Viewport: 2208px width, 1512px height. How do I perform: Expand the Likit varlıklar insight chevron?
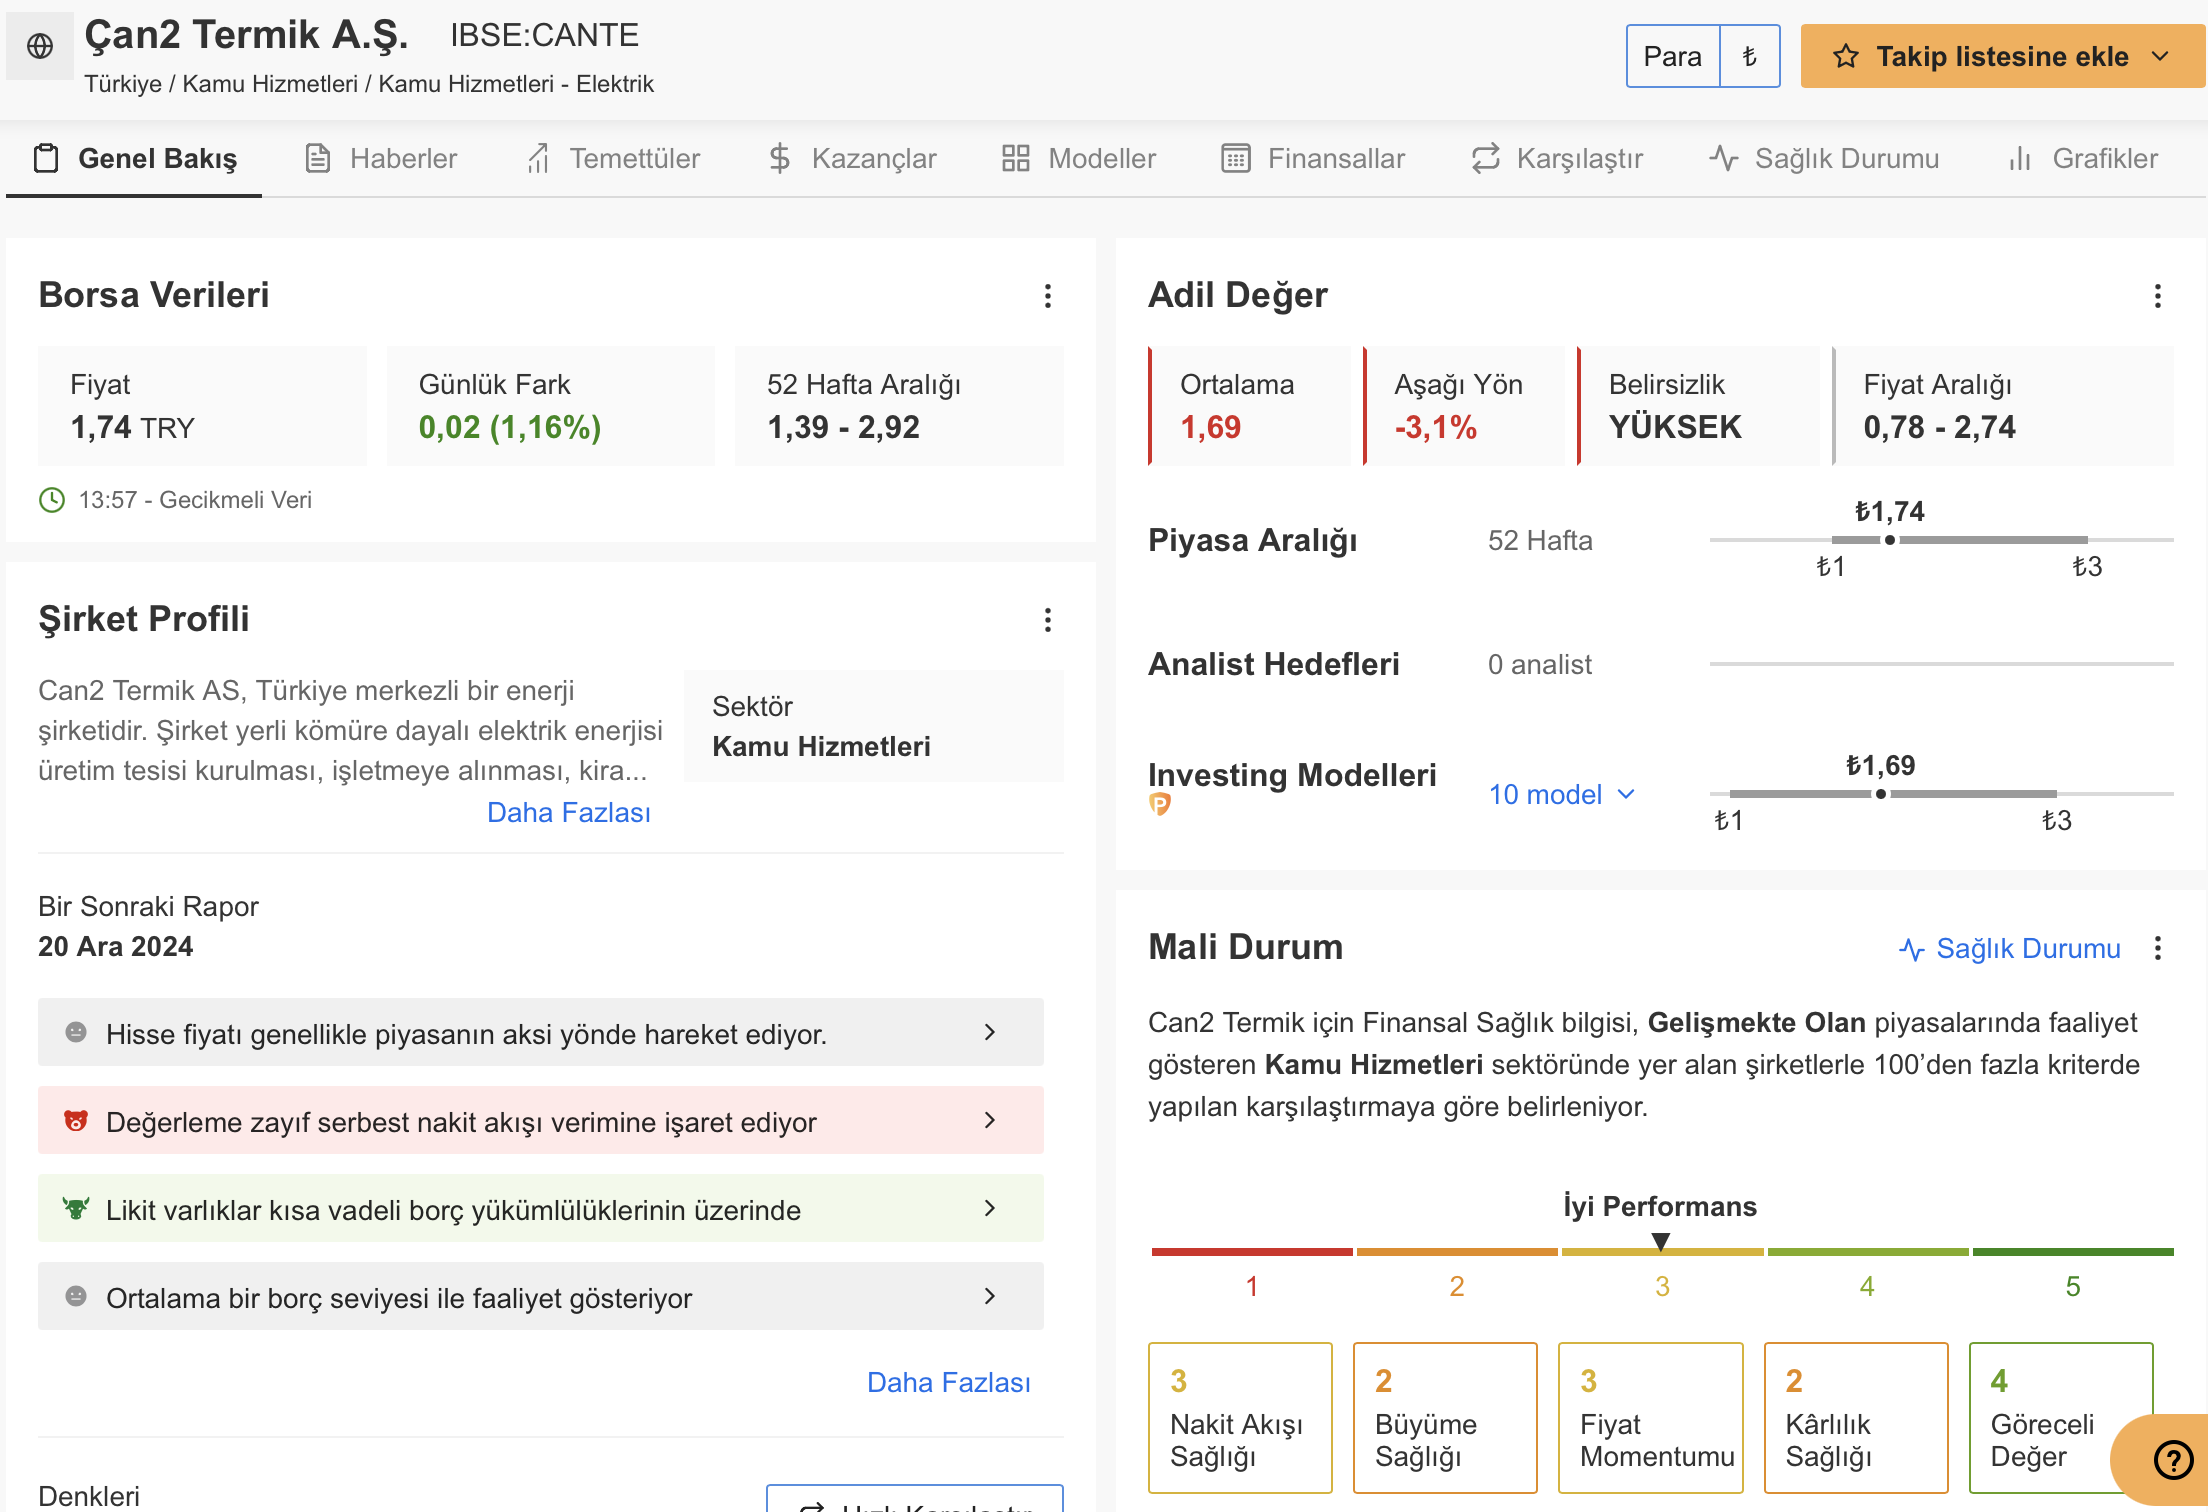pos(990,1208)
